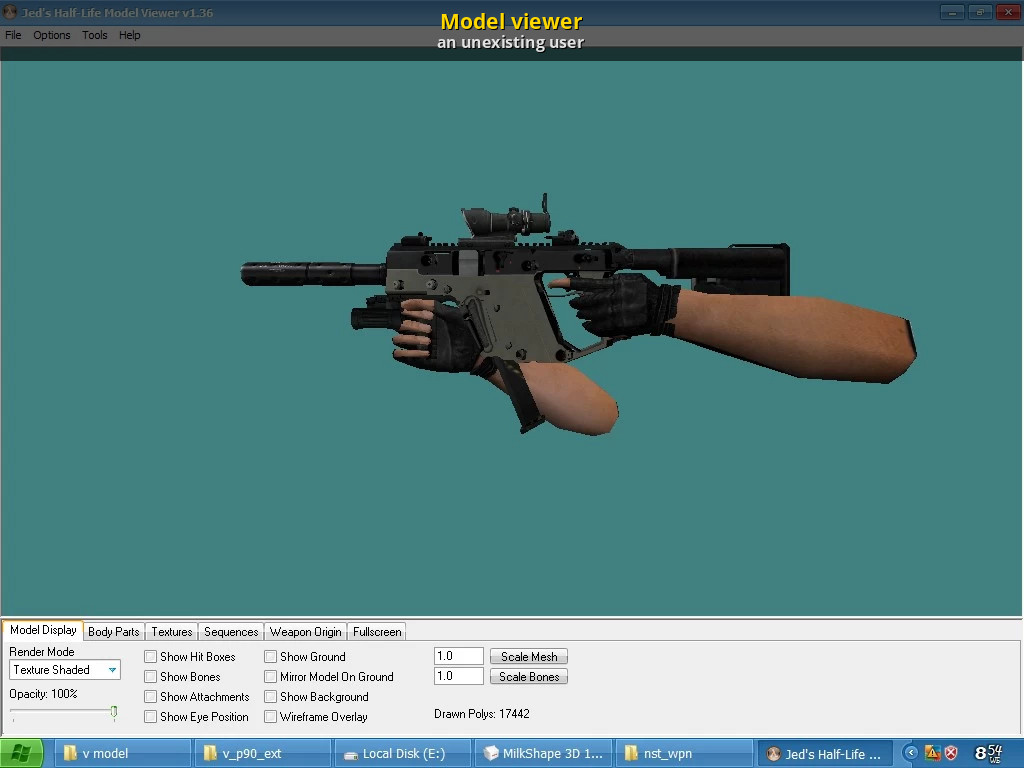Check the Wireframe Overlay option
Viewport: 1024px width, 768px height.
271,717
